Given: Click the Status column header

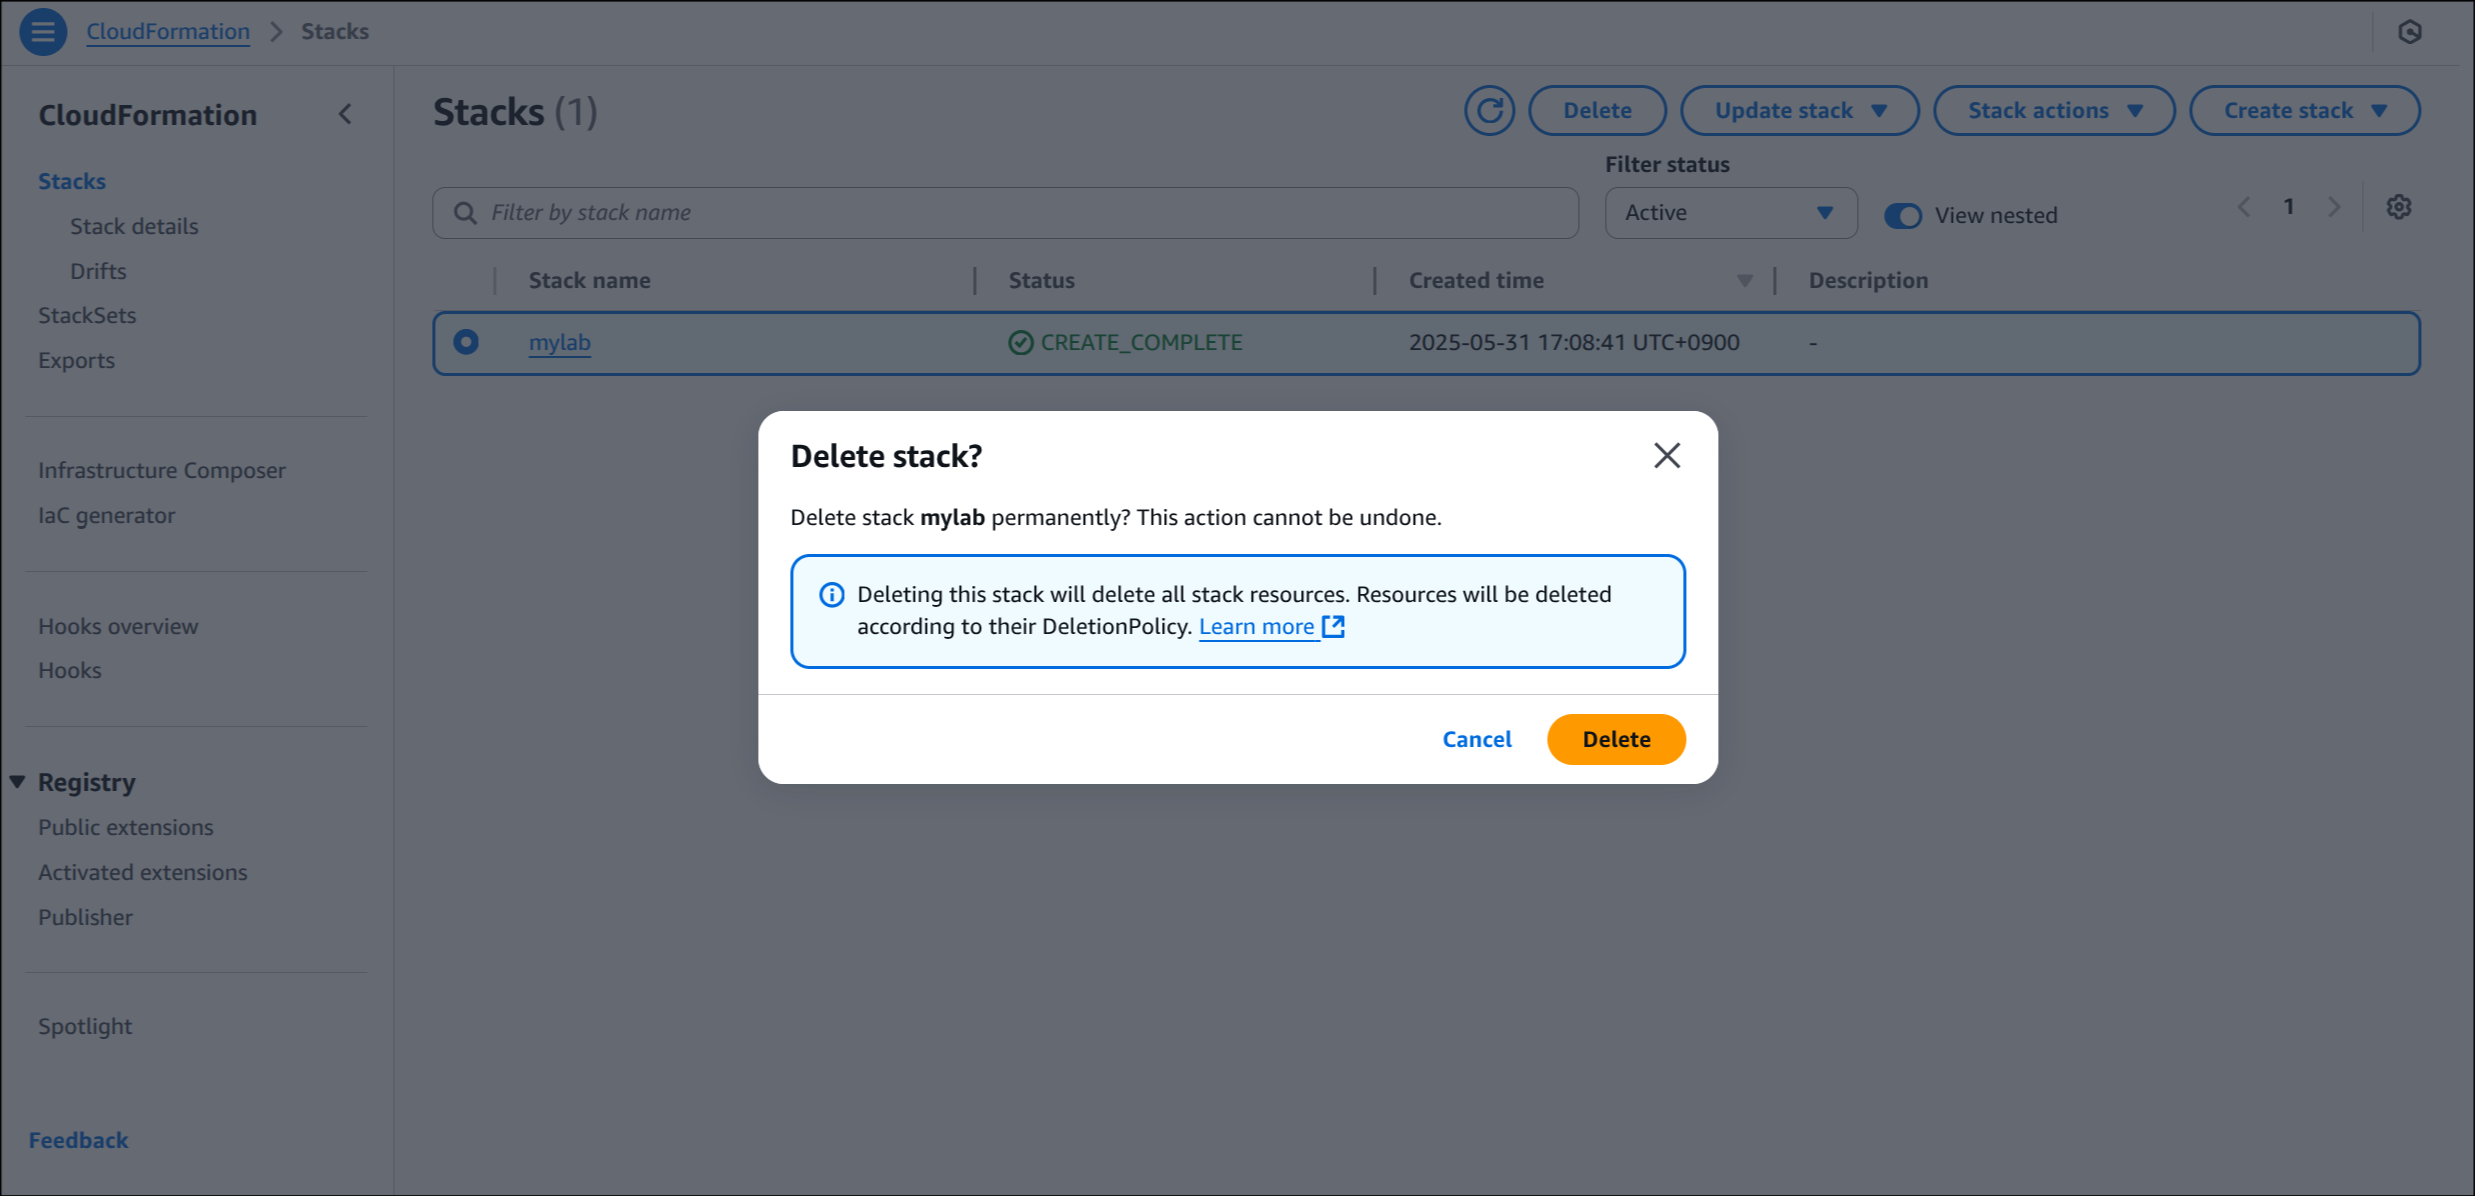Looking at the screenshot, I should pos(1042,281).
